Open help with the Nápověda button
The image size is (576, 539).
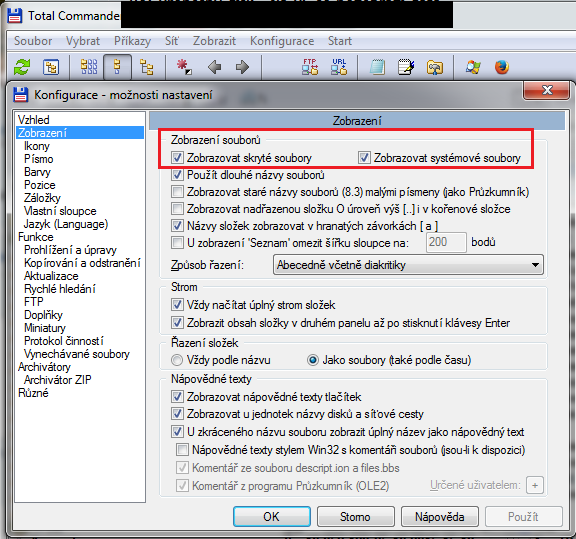tap(440, 517)
